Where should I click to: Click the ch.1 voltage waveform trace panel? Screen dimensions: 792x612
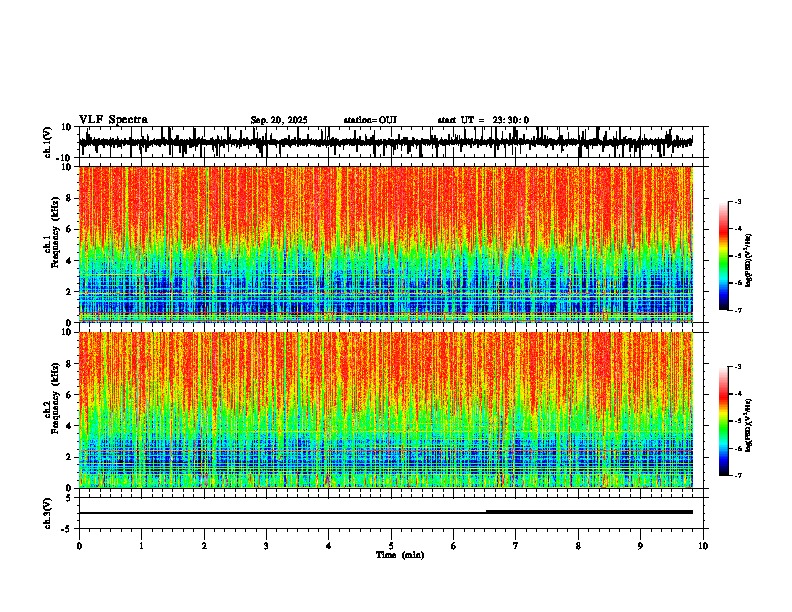tap(393, 142)
